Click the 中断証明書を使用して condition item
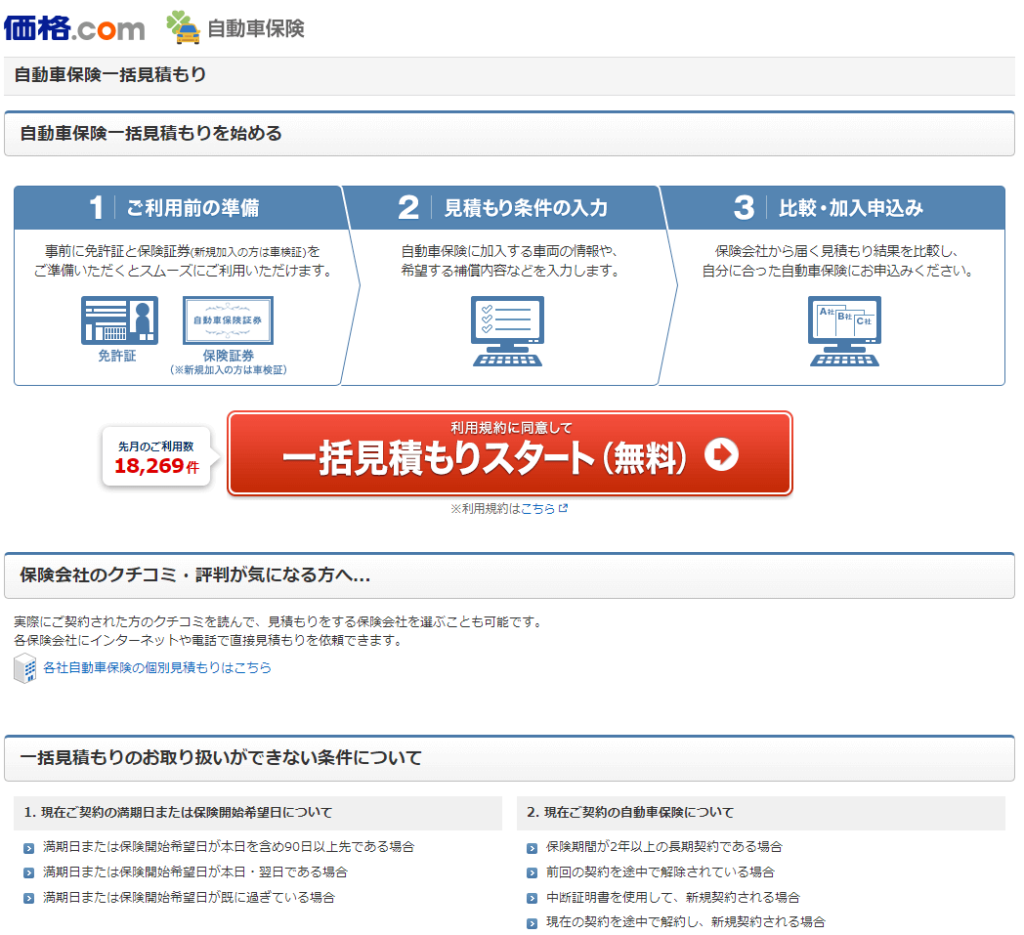Image resolution: width=1024 pixels, height=935 pixels. tap(672, 897)
